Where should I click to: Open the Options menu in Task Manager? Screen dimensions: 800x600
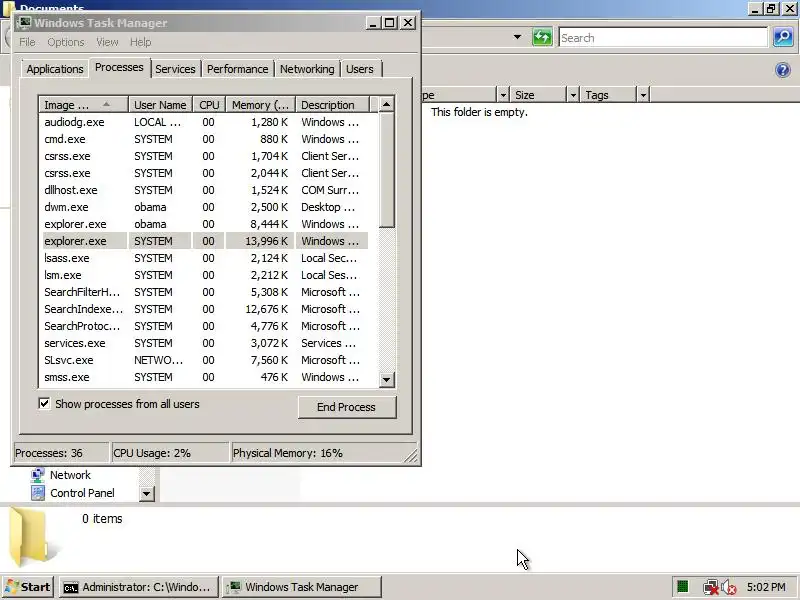66,42
